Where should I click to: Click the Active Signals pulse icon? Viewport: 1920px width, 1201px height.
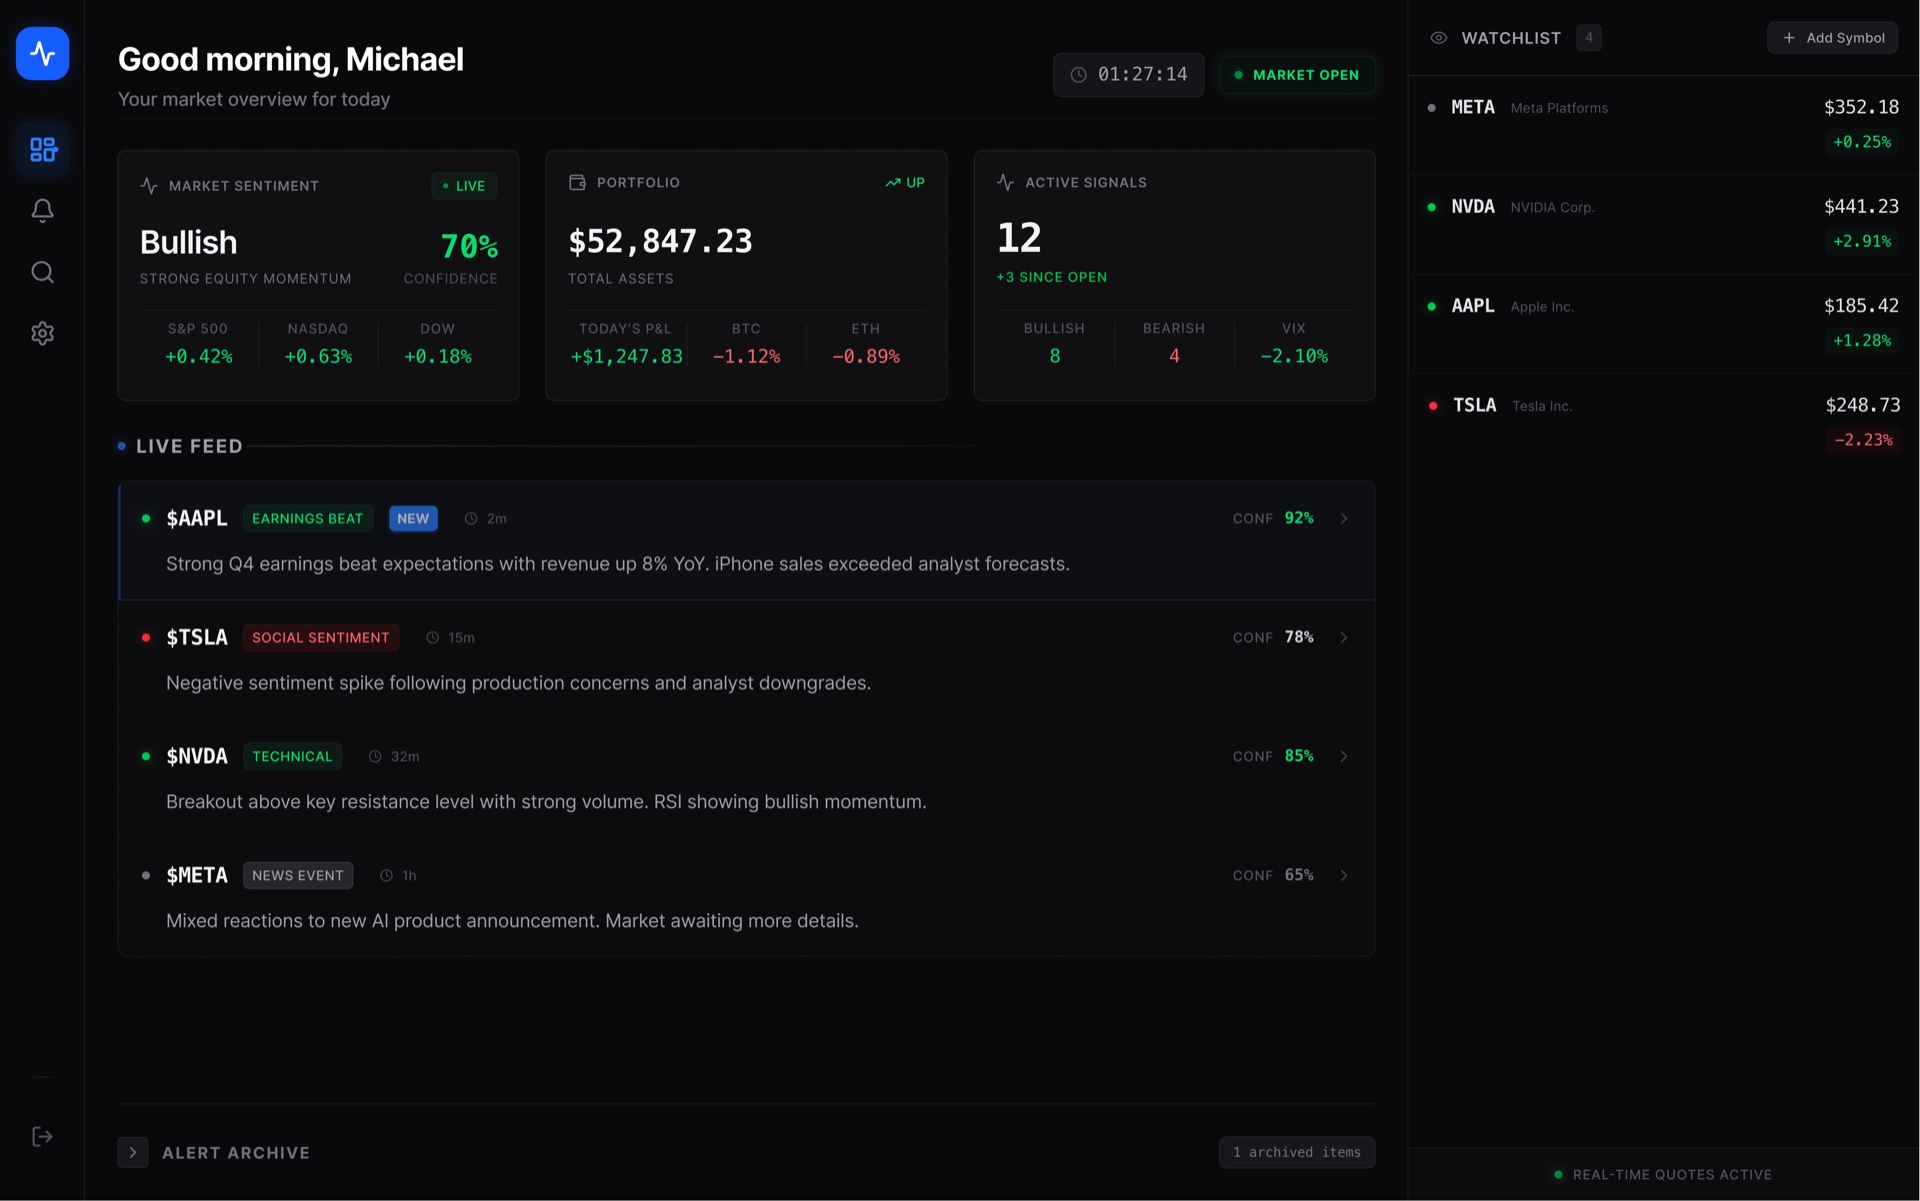click(1005, 182)
